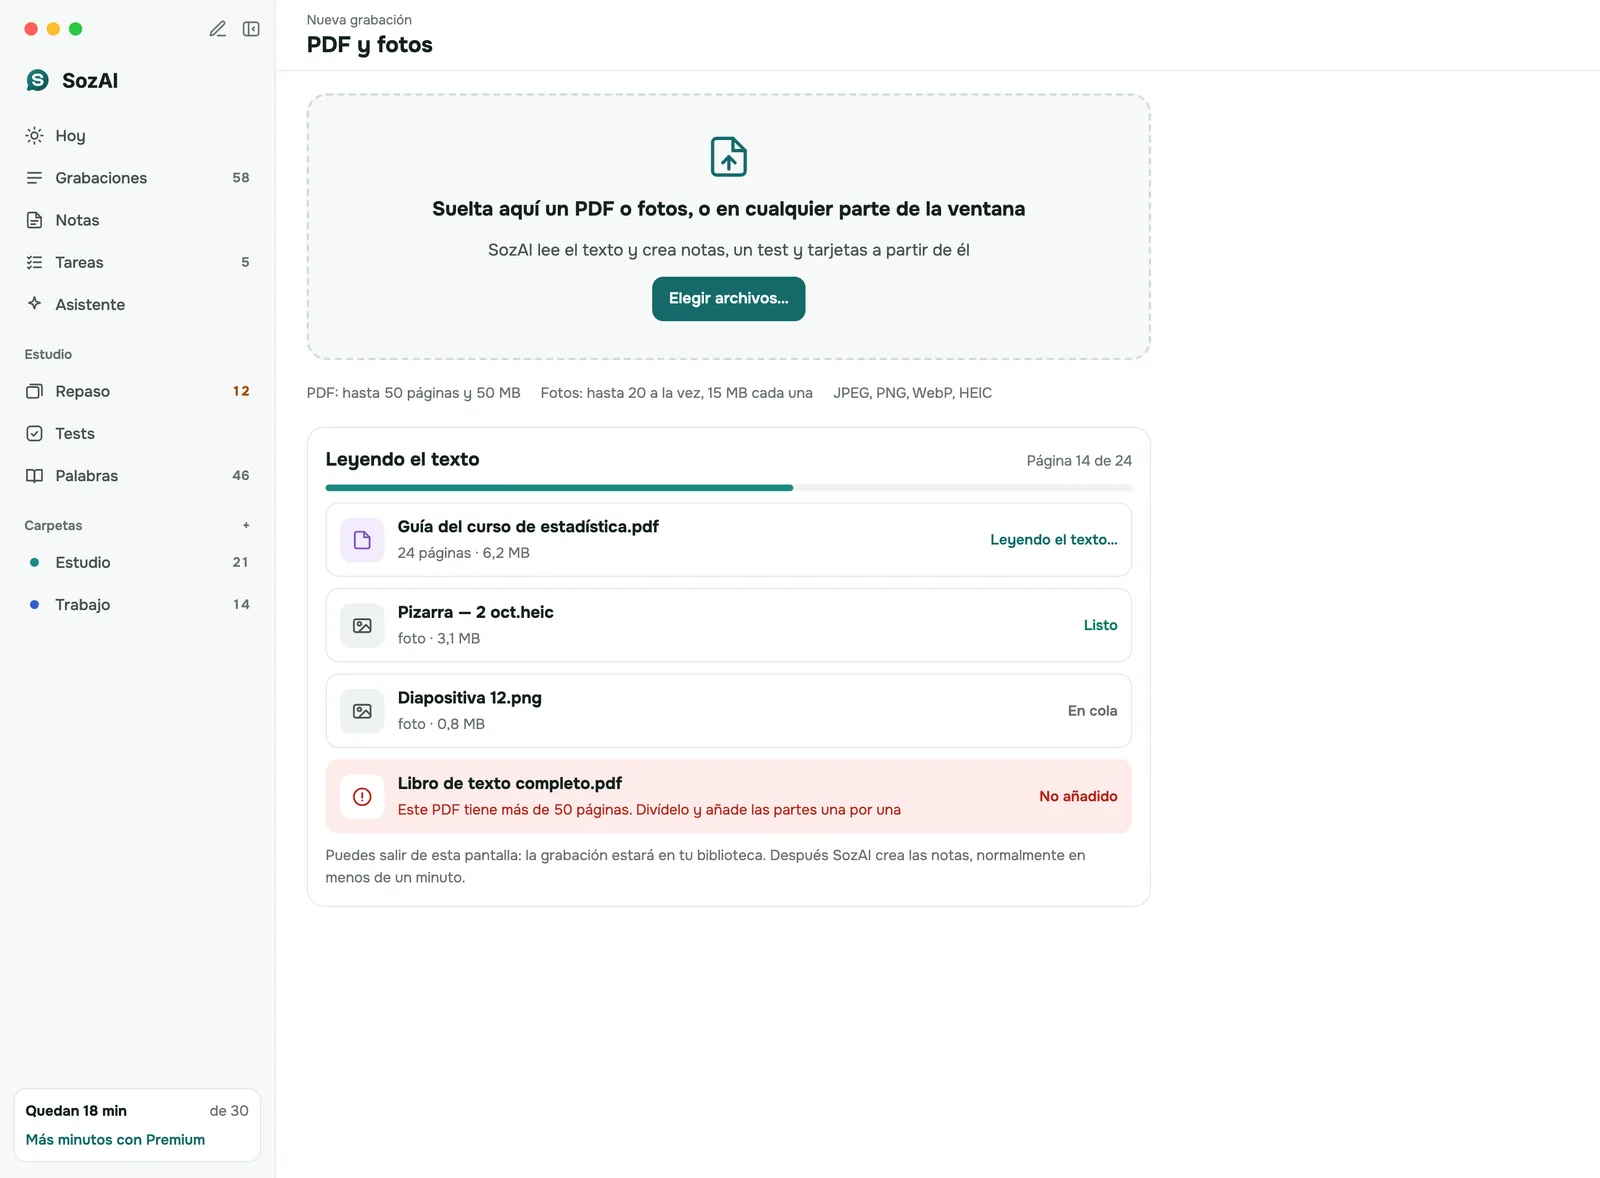This screenshot has width=1600, height=1178.
Task: Click the Tests checkmark icon
Action: point(34,433)
